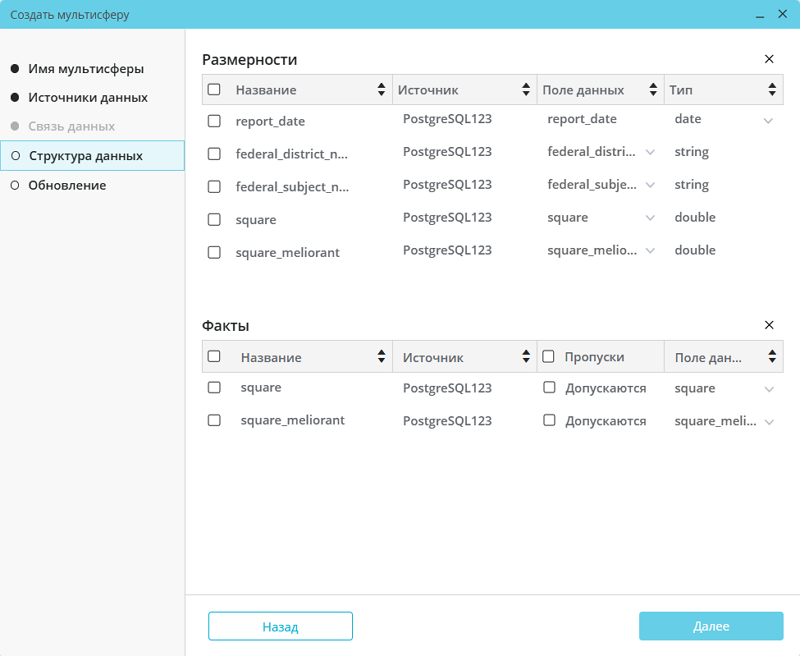Sort dimensions by Источник column arrows
This screenshot has width=800, height=656.
[526, 90]
